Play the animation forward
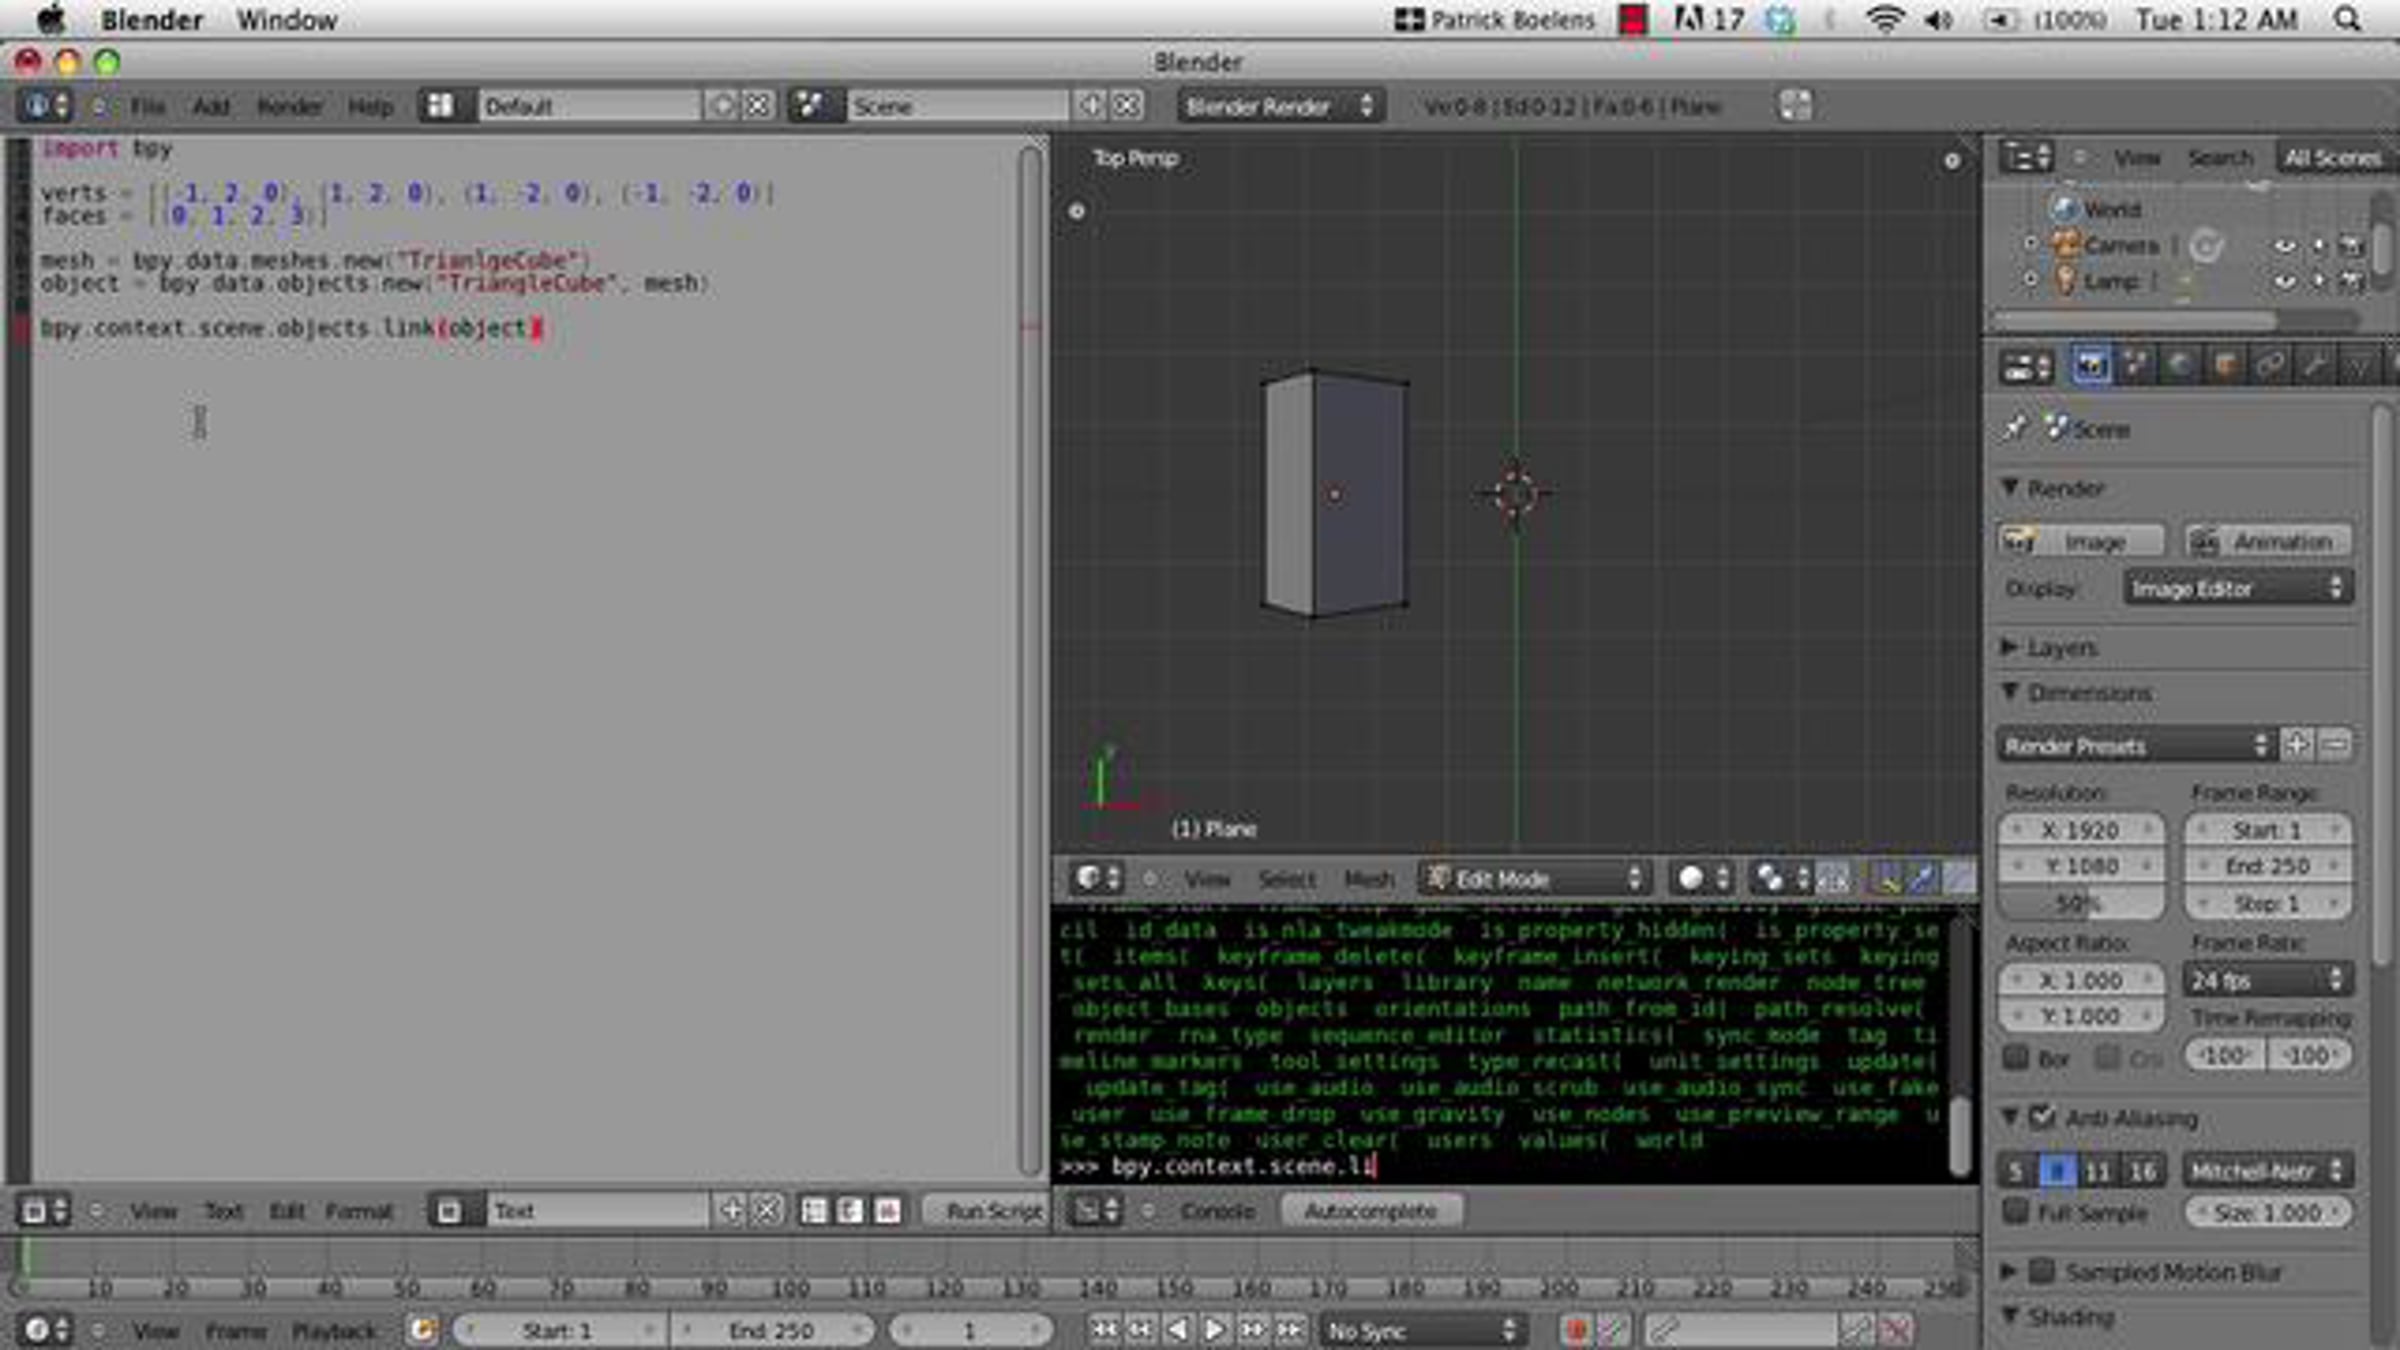 1215,1330
